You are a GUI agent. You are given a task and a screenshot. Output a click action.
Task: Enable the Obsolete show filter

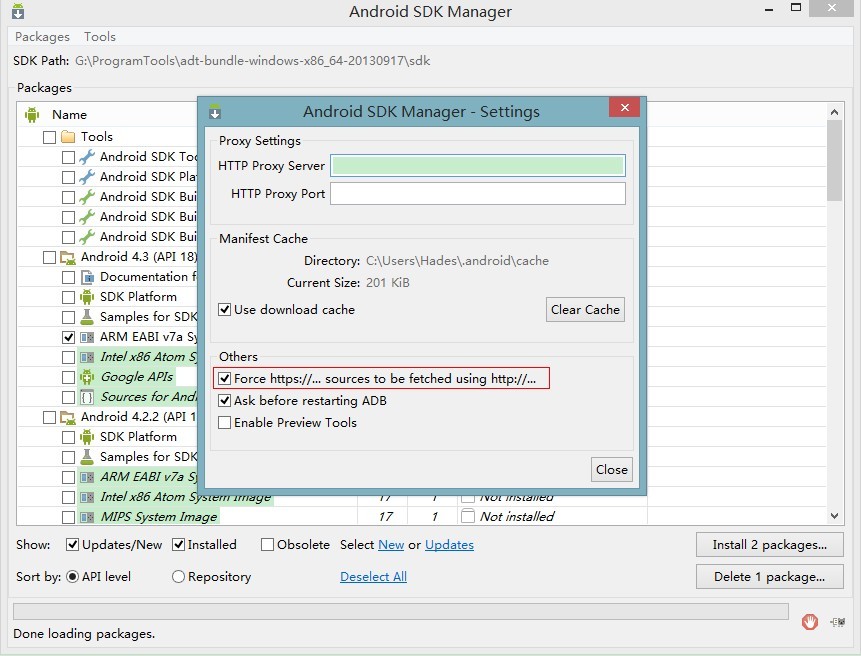coord(267,545)
